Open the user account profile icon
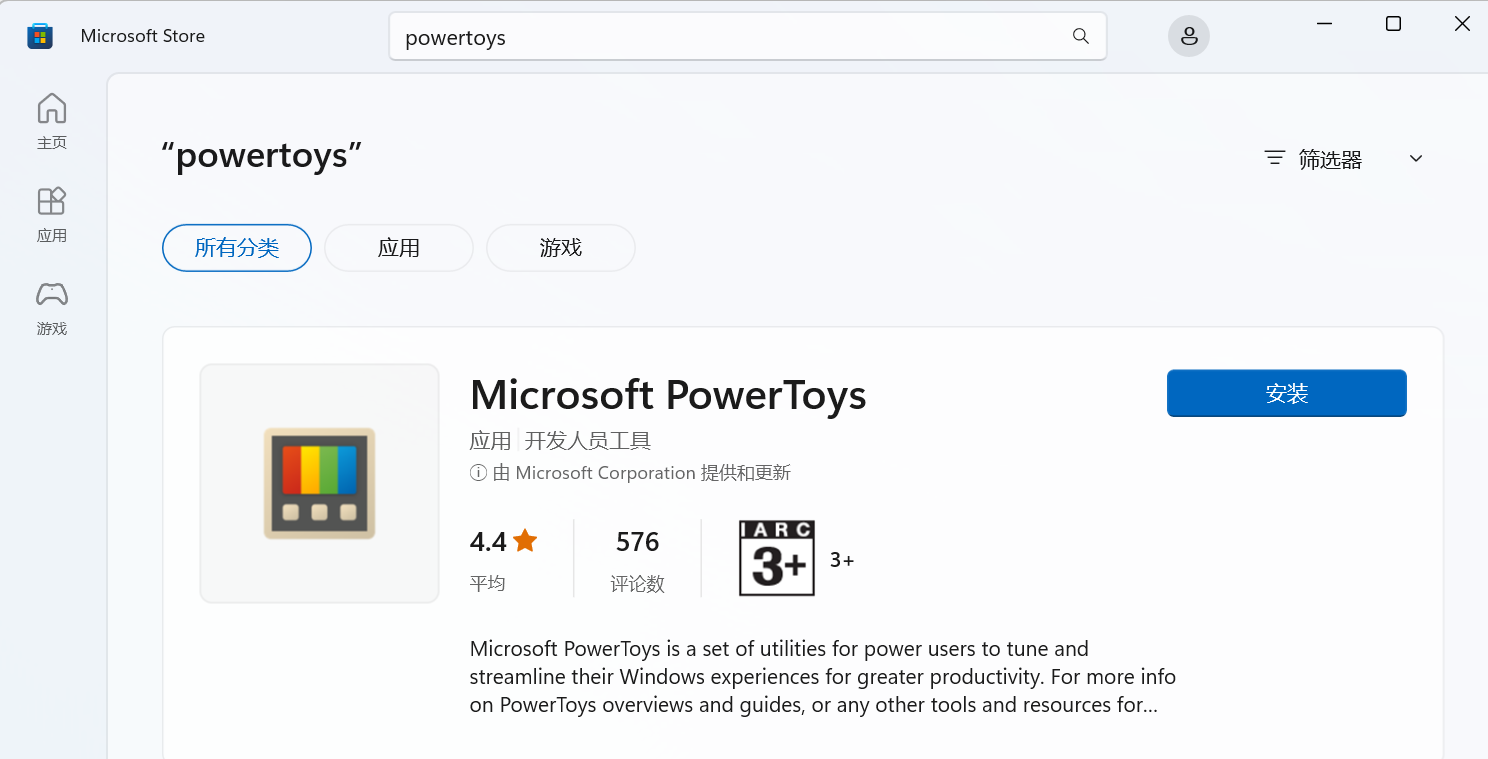 pyautogui.click(x=1188, y=36)
